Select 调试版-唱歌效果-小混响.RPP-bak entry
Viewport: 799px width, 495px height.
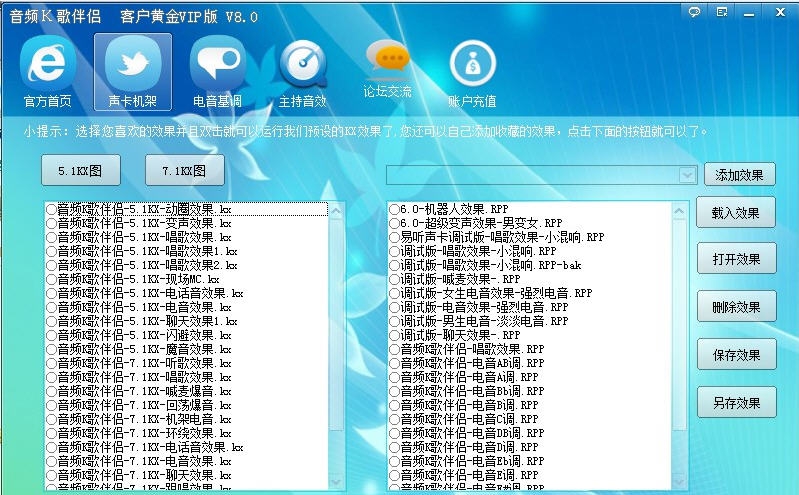click(x=485, y=265)
